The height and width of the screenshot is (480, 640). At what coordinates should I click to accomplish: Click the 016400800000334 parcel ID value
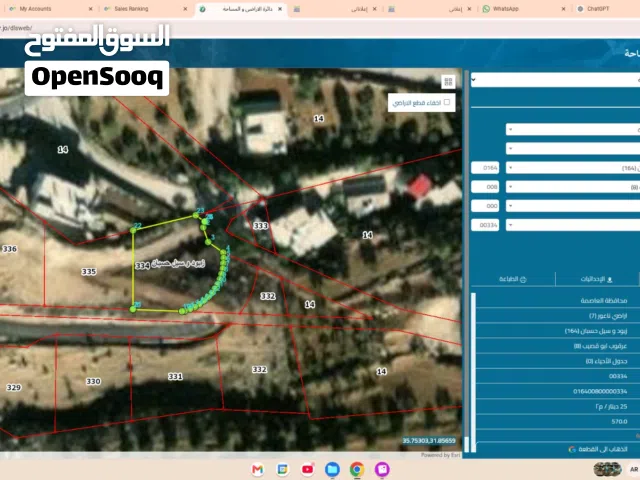pos(600,391)
